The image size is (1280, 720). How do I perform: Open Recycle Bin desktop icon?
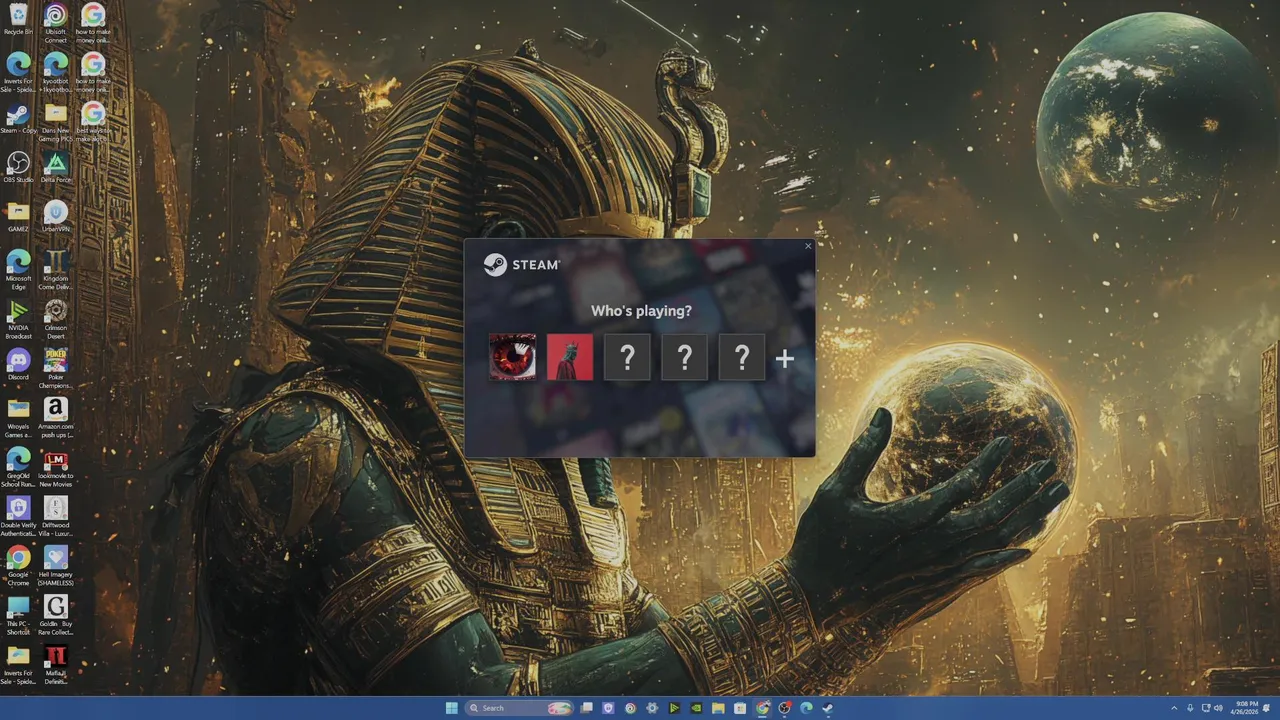tap(18, 19)
